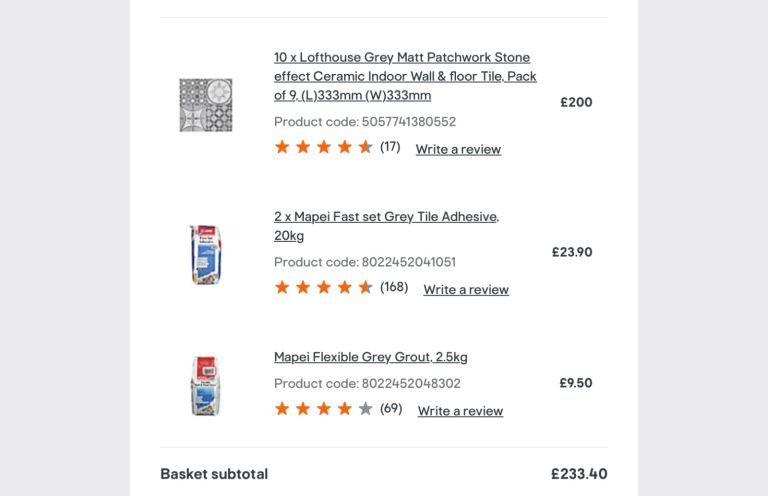Click the (69) review count for the grout
768x496 pixels.
click(x=391, y=408)
